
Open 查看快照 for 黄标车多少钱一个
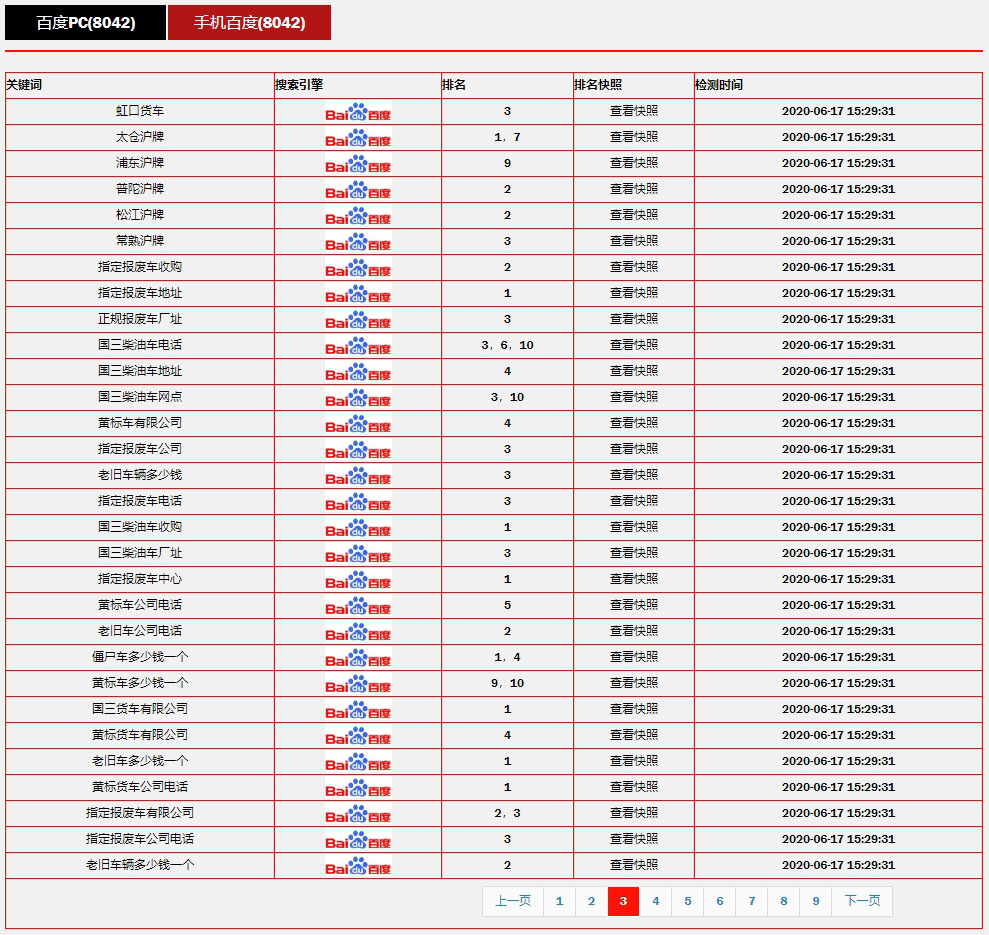coord(634,683)
